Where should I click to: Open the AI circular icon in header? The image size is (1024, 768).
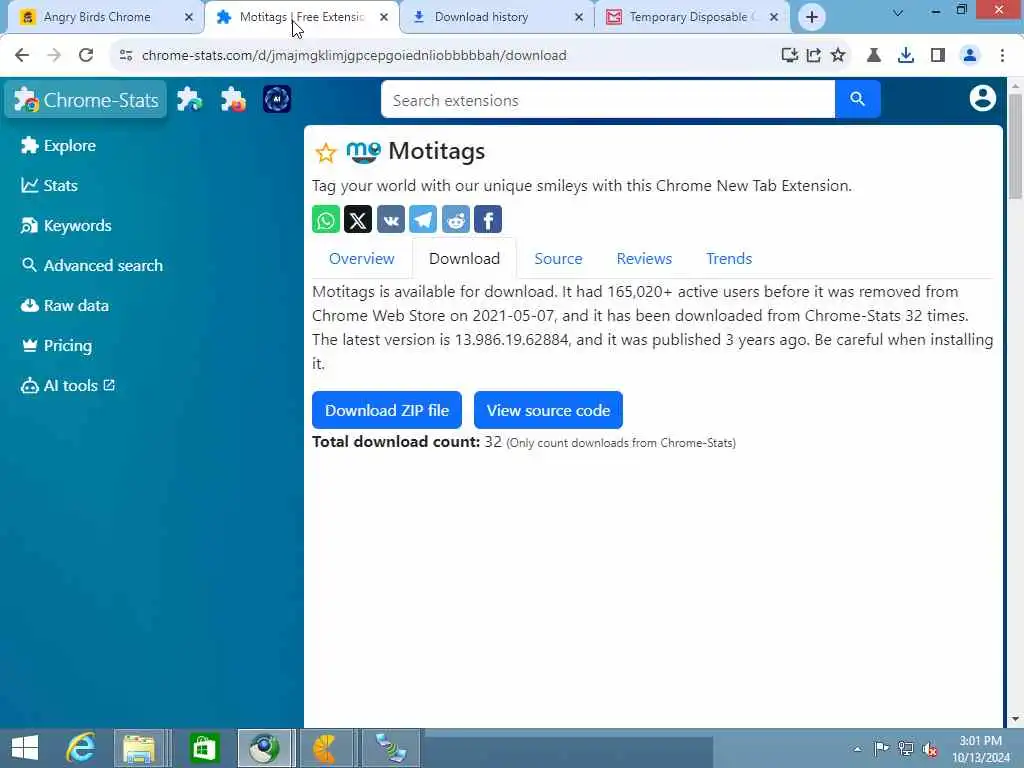(x=277, y=99)
